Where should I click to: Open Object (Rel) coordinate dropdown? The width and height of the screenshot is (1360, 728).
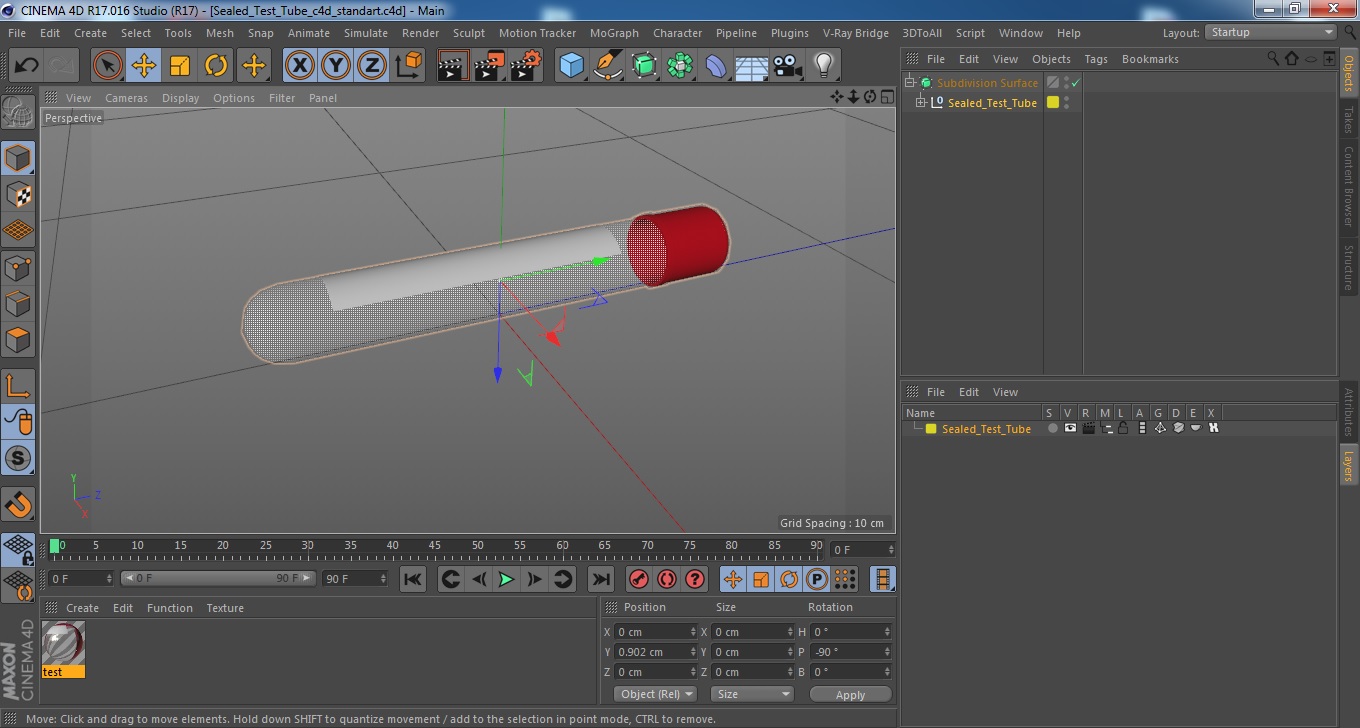pyautogui.click(x=655, y=694)
